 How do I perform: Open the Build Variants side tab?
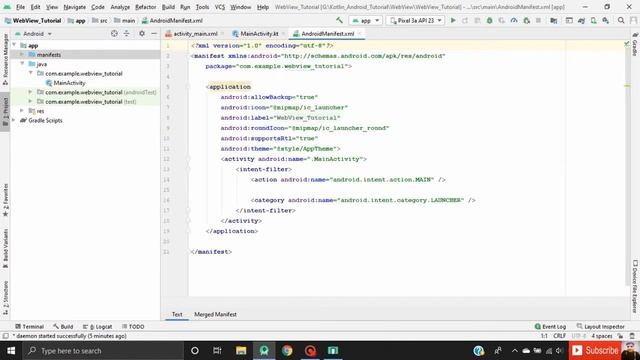5,248
